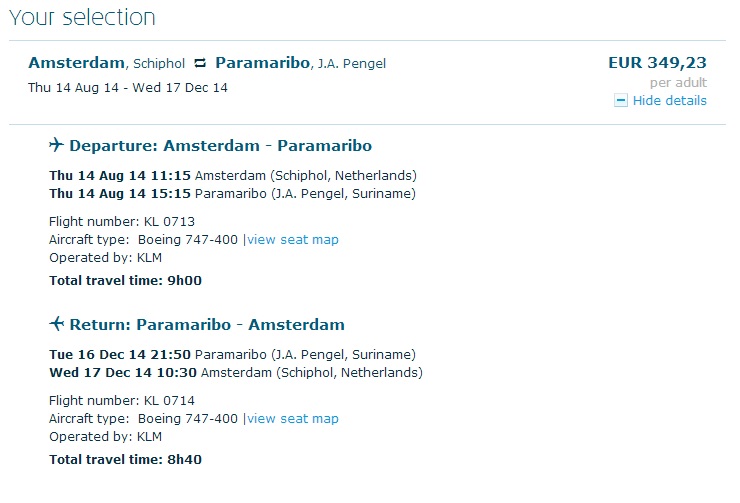Select the Return: Paramaribo - Amsterdam heading

(207, 325)
